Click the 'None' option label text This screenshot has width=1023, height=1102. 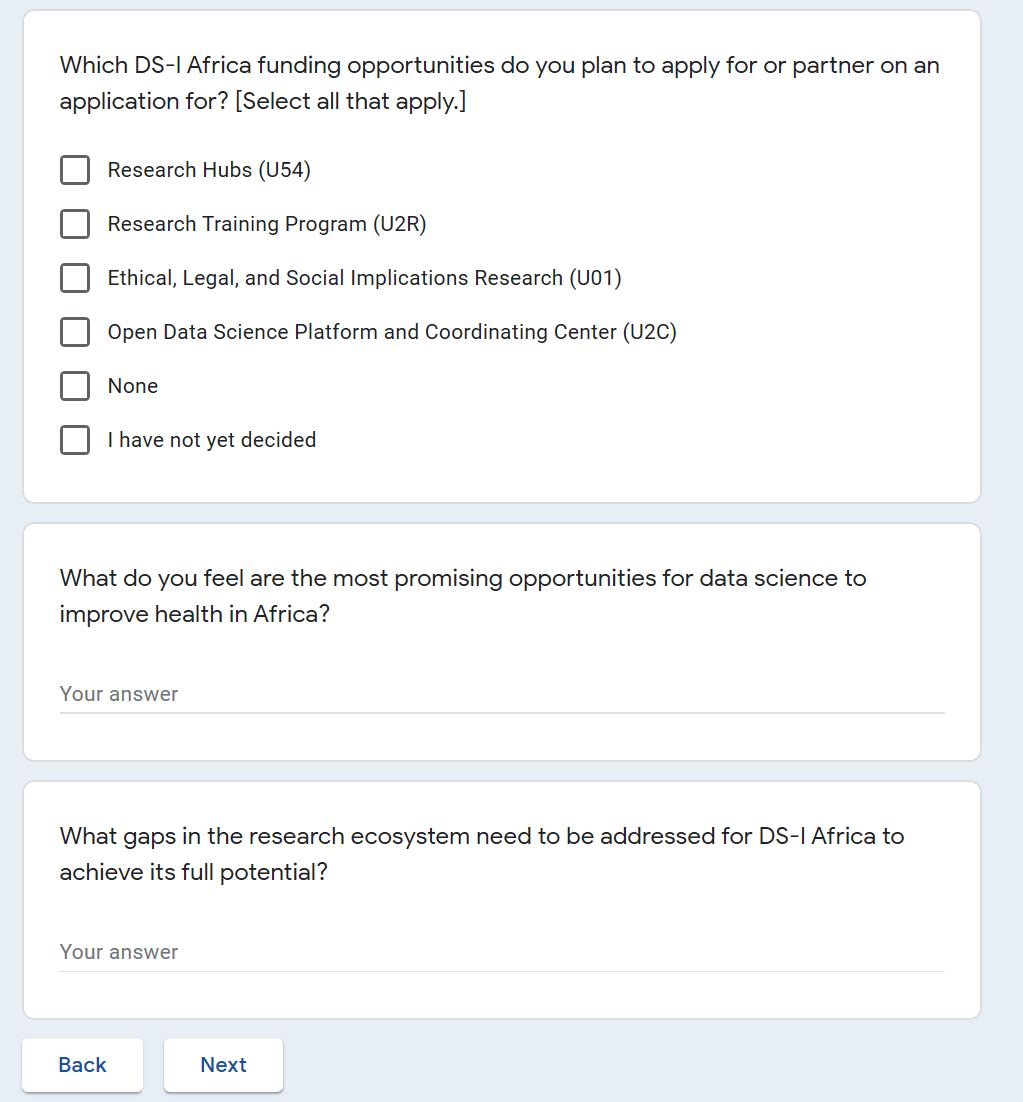pos(133,387)
